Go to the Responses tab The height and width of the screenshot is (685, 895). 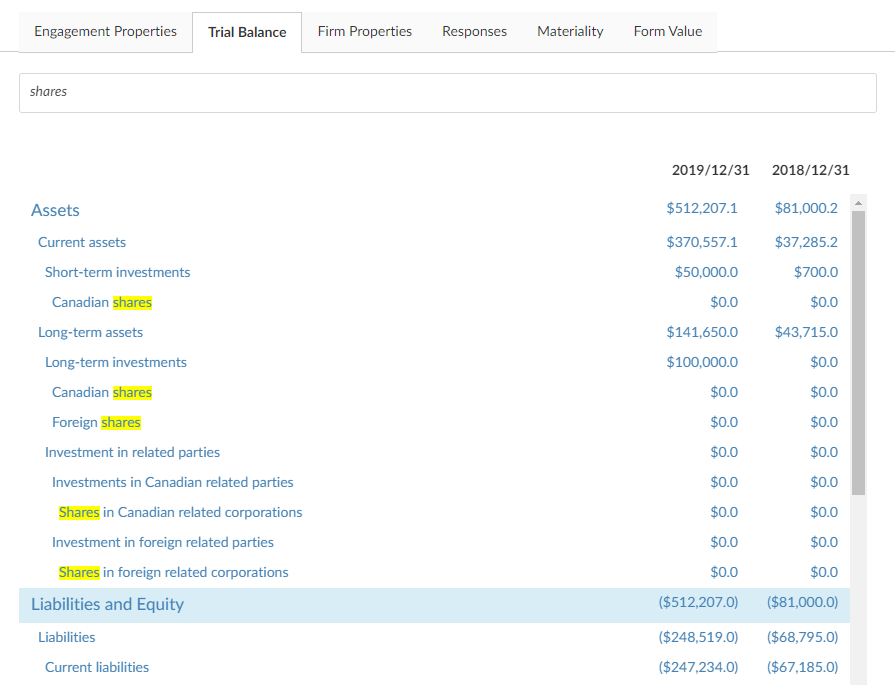click(x=474, y=31)
